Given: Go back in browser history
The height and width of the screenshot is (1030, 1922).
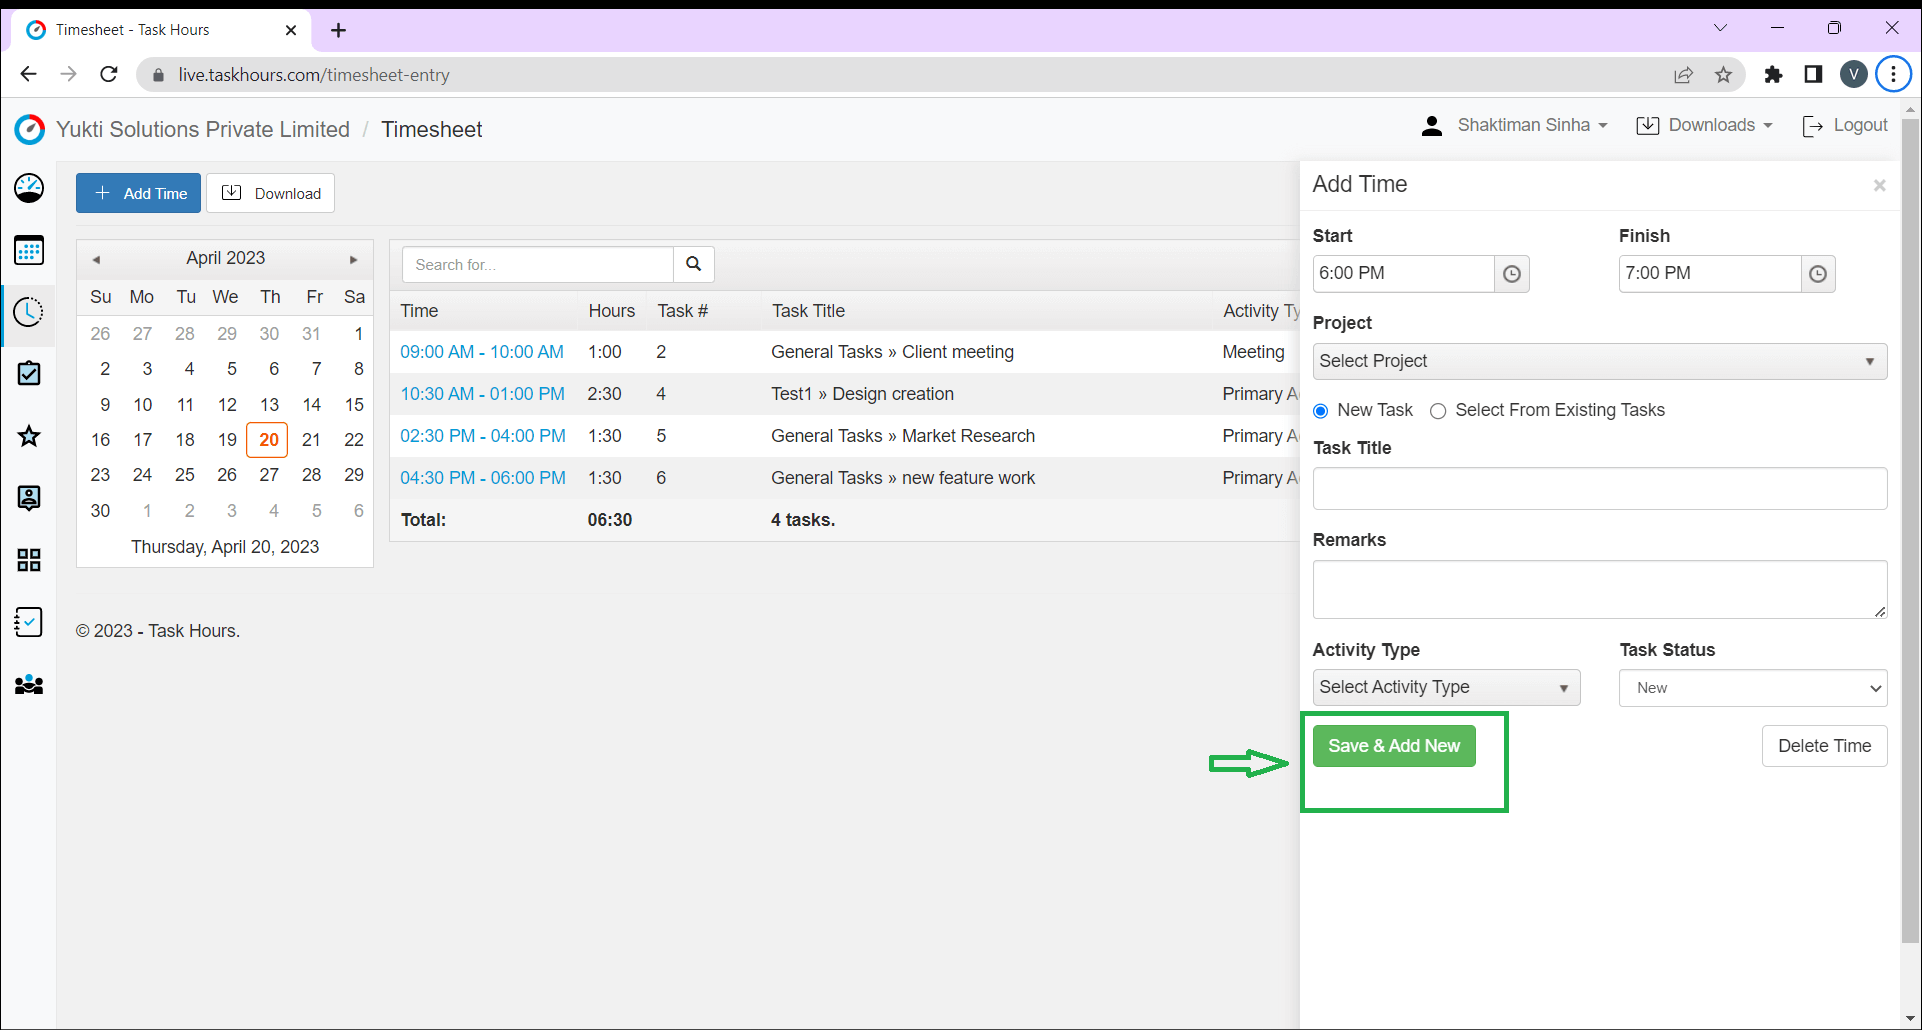Looking at the screenshot, I should [29, 74].
